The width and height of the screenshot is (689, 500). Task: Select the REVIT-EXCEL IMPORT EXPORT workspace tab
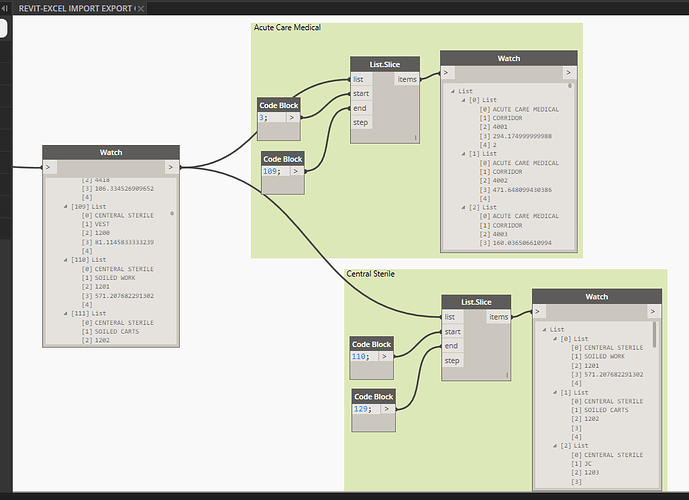[74, 8]
